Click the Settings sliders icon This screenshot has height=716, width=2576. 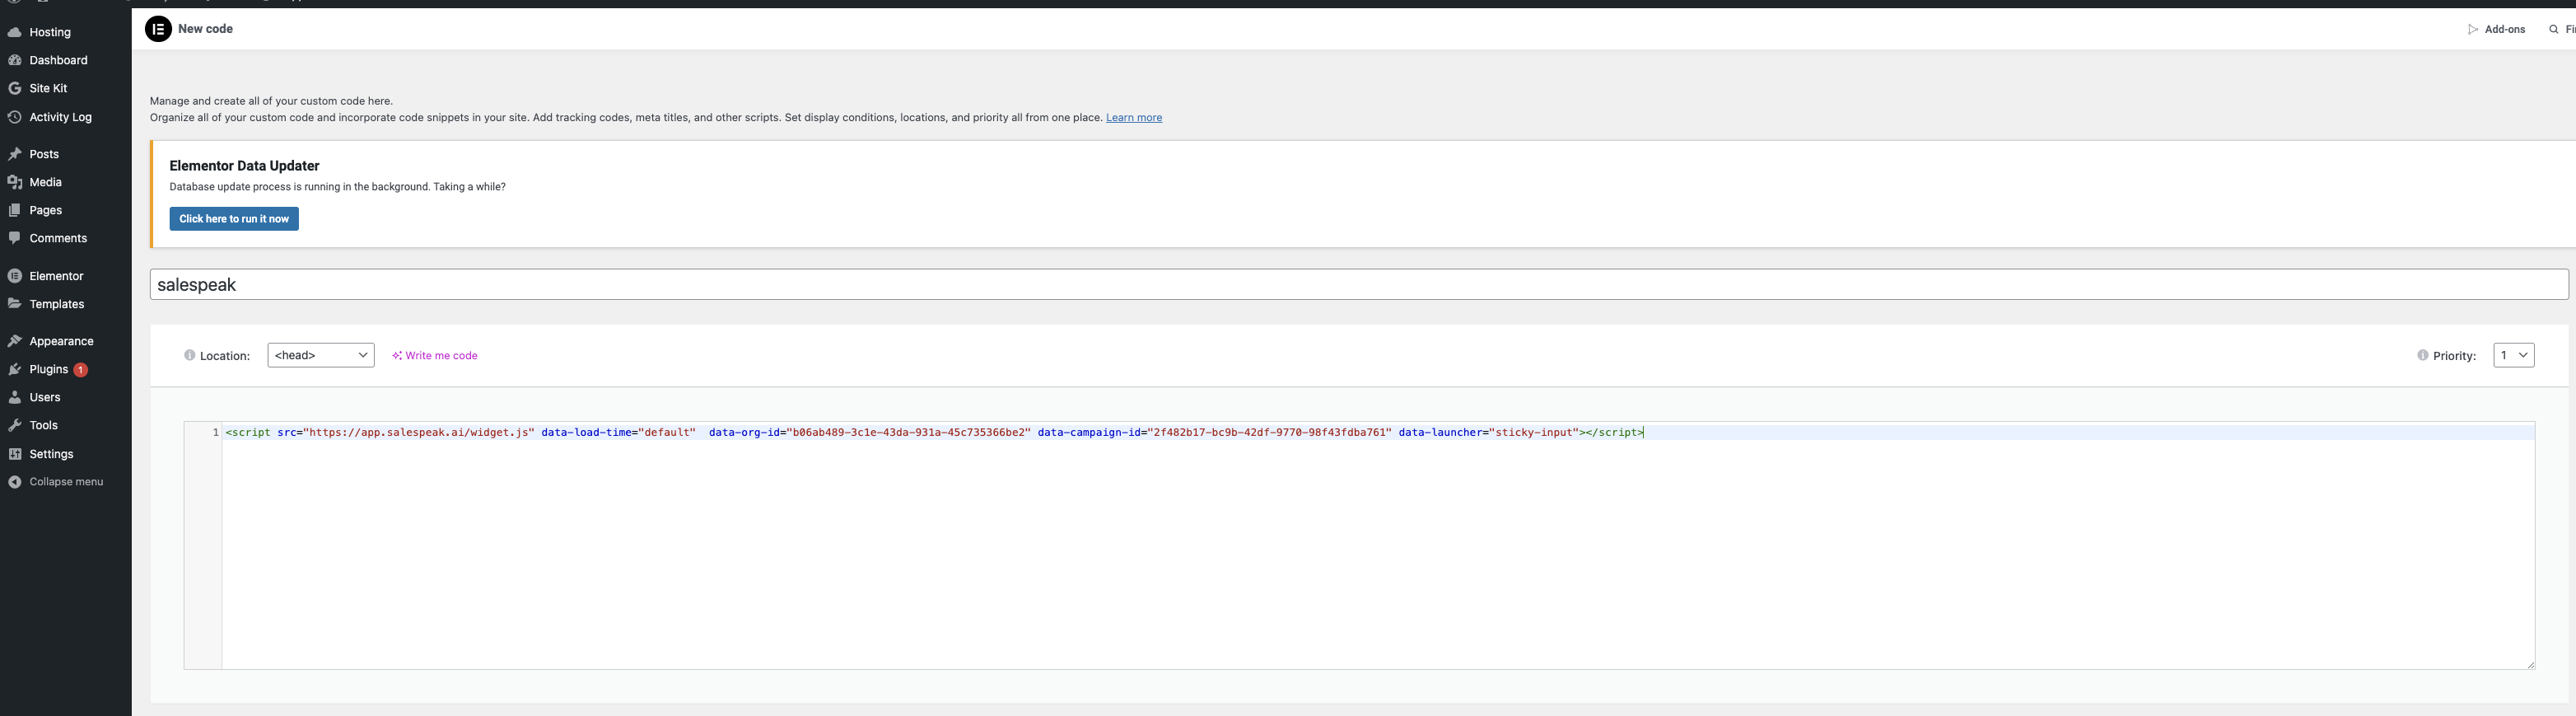(x=15, y=454)
